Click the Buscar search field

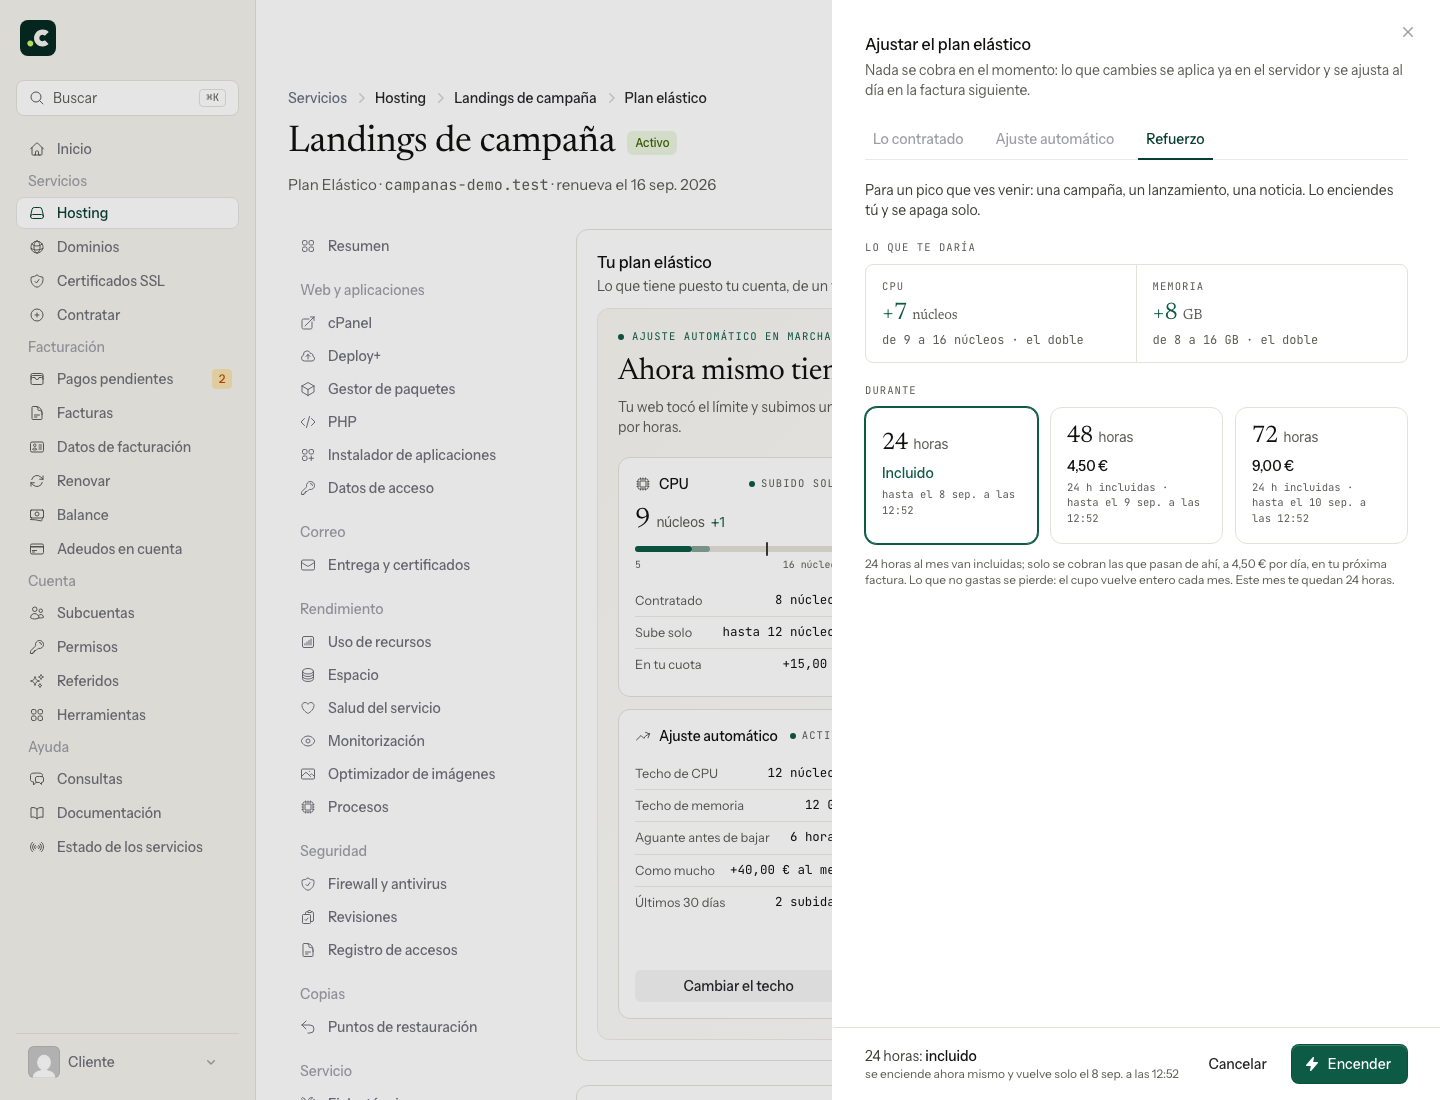pos(127,98)
